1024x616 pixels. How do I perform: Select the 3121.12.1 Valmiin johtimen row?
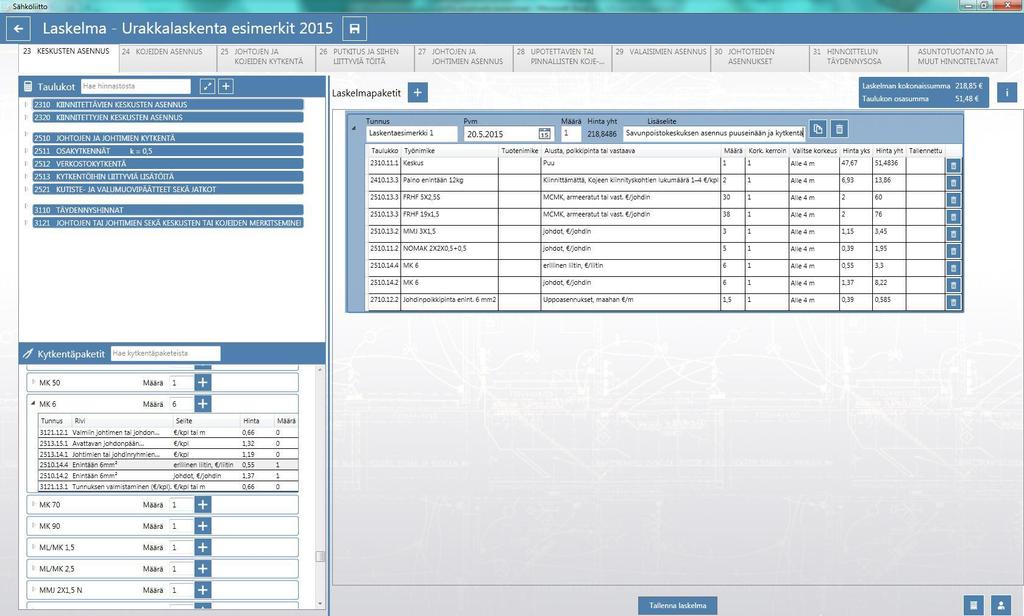[168, 432]
